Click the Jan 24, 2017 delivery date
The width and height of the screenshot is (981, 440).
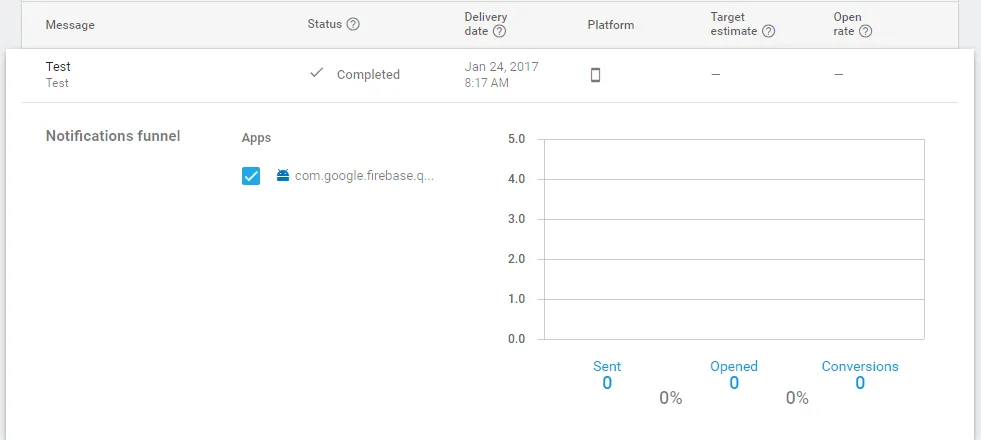coord(502,67)
